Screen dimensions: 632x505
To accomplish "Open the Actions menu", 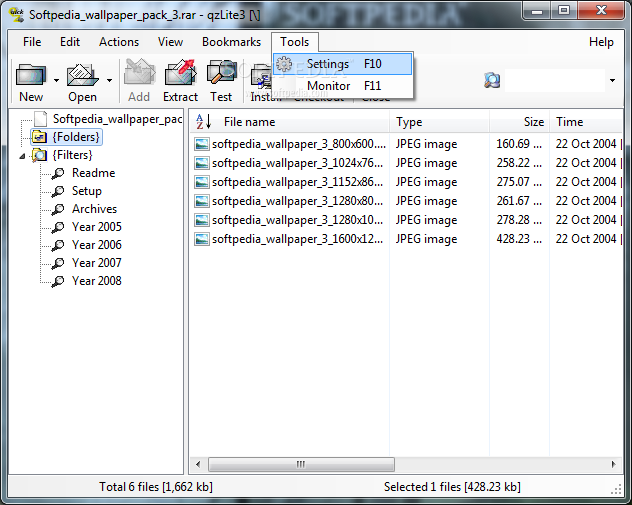I will (119, 42).
